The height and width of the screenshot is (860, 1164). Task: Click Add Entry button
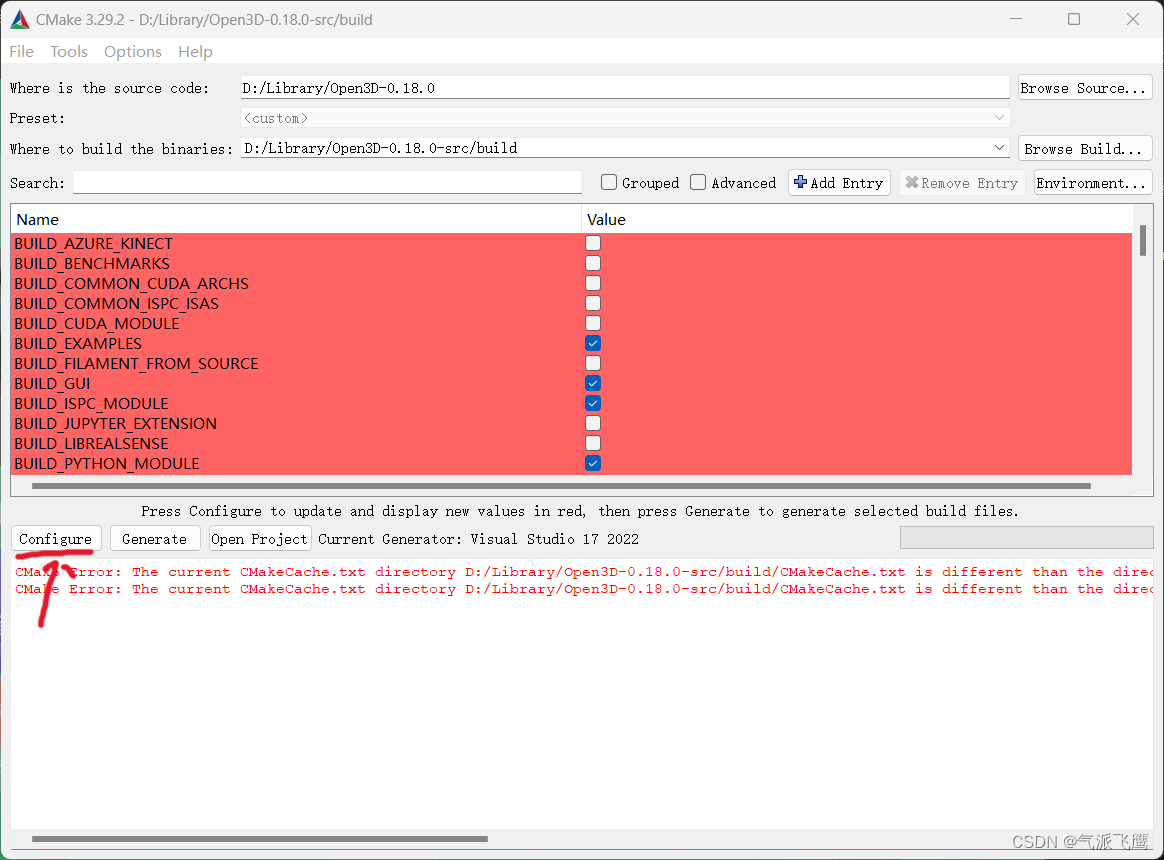tap(839, 183)
